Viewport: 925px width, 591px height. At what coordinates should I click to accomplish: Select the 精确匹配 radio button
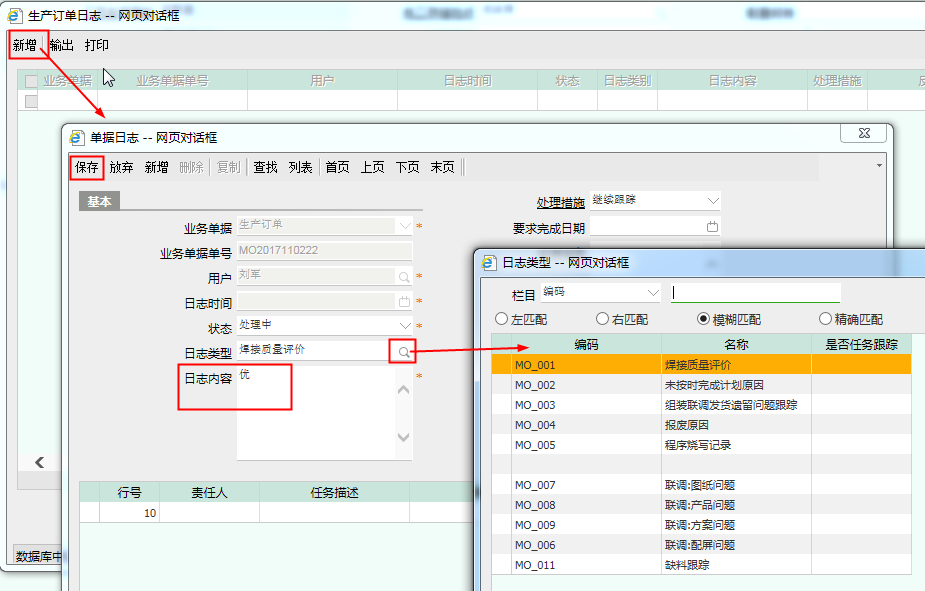[x=825, y=319]
